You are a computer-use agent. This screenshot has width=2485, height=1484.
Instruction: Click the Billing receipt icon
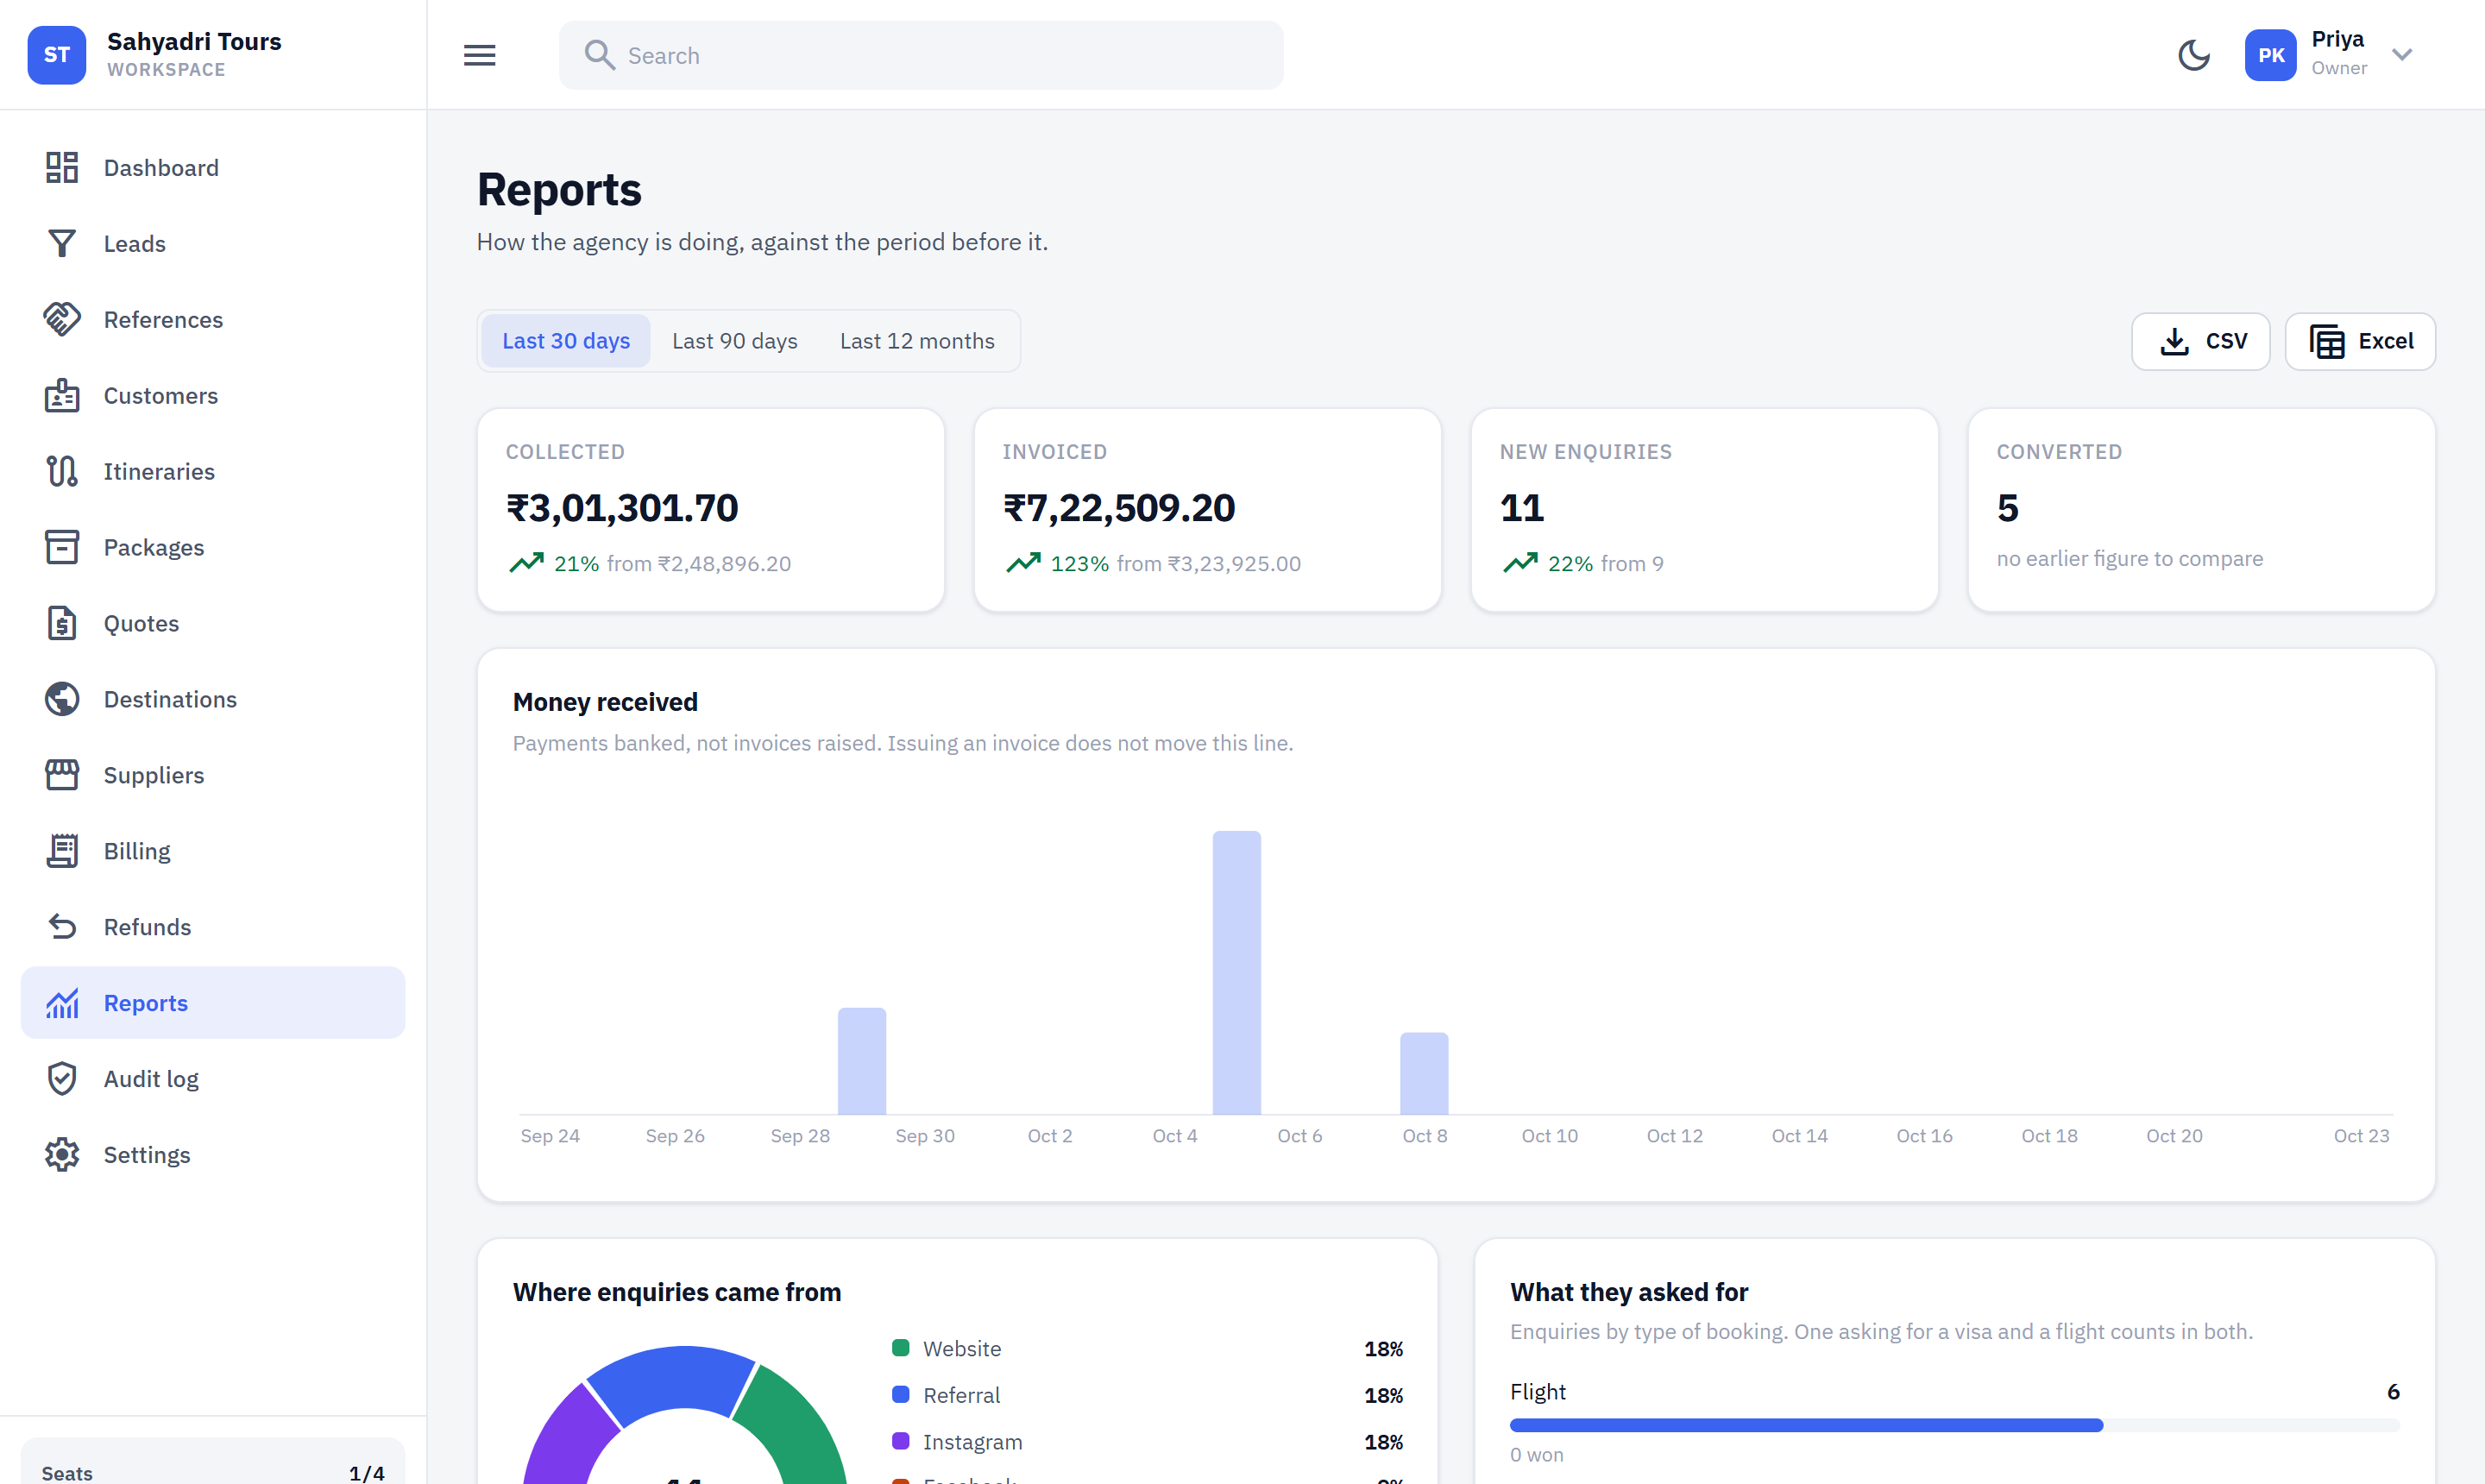click(x=62, y=851)
